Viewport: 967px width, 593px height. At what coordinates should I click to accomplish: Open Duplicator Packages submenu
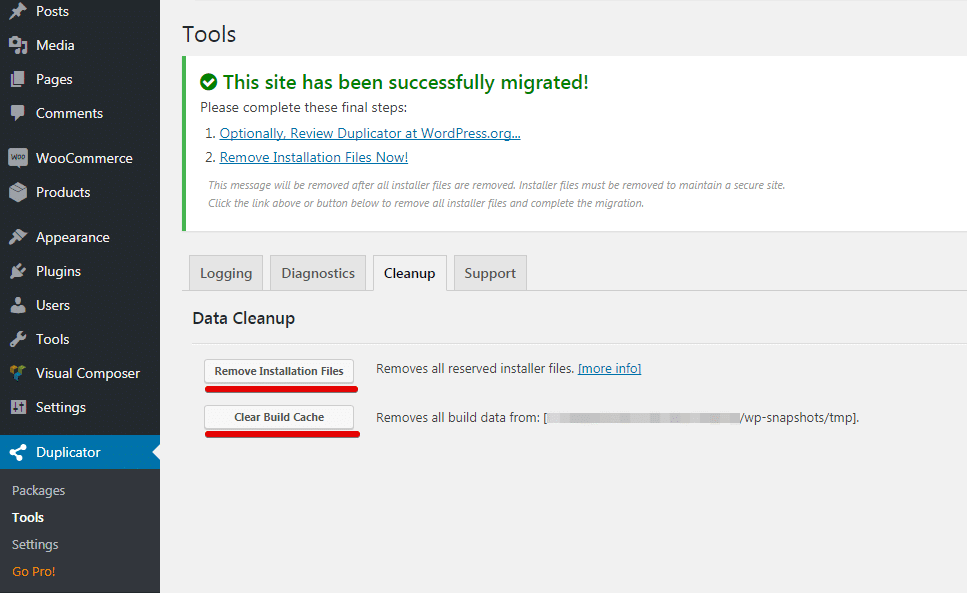(38, 490)
